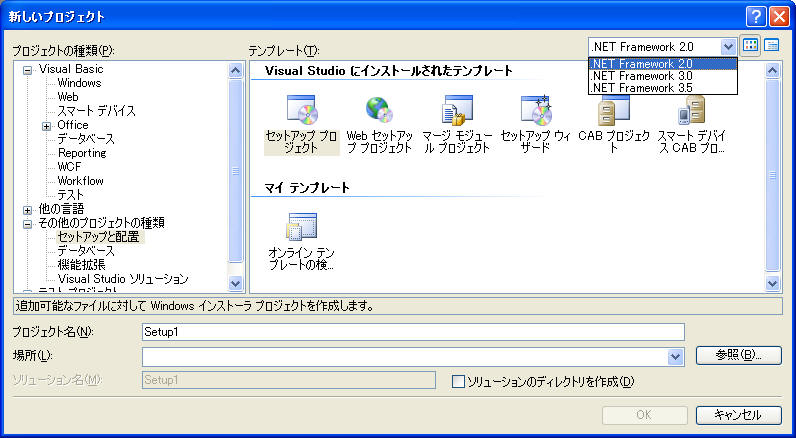796x438 pixels.
Task: Switch templates to small icons view
Action: point(772,46)
